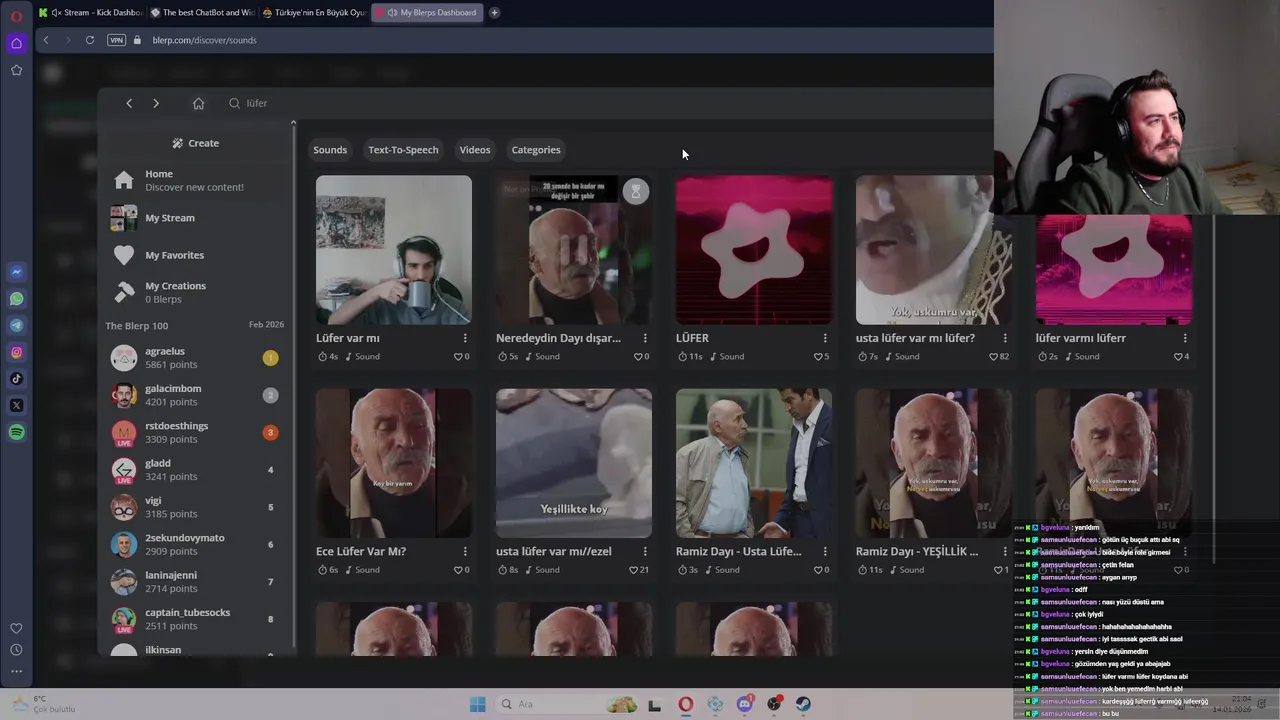This screenshot has width=1280, height=720.
Task: Open the Opera menu logo
Action: pos(16,17)
